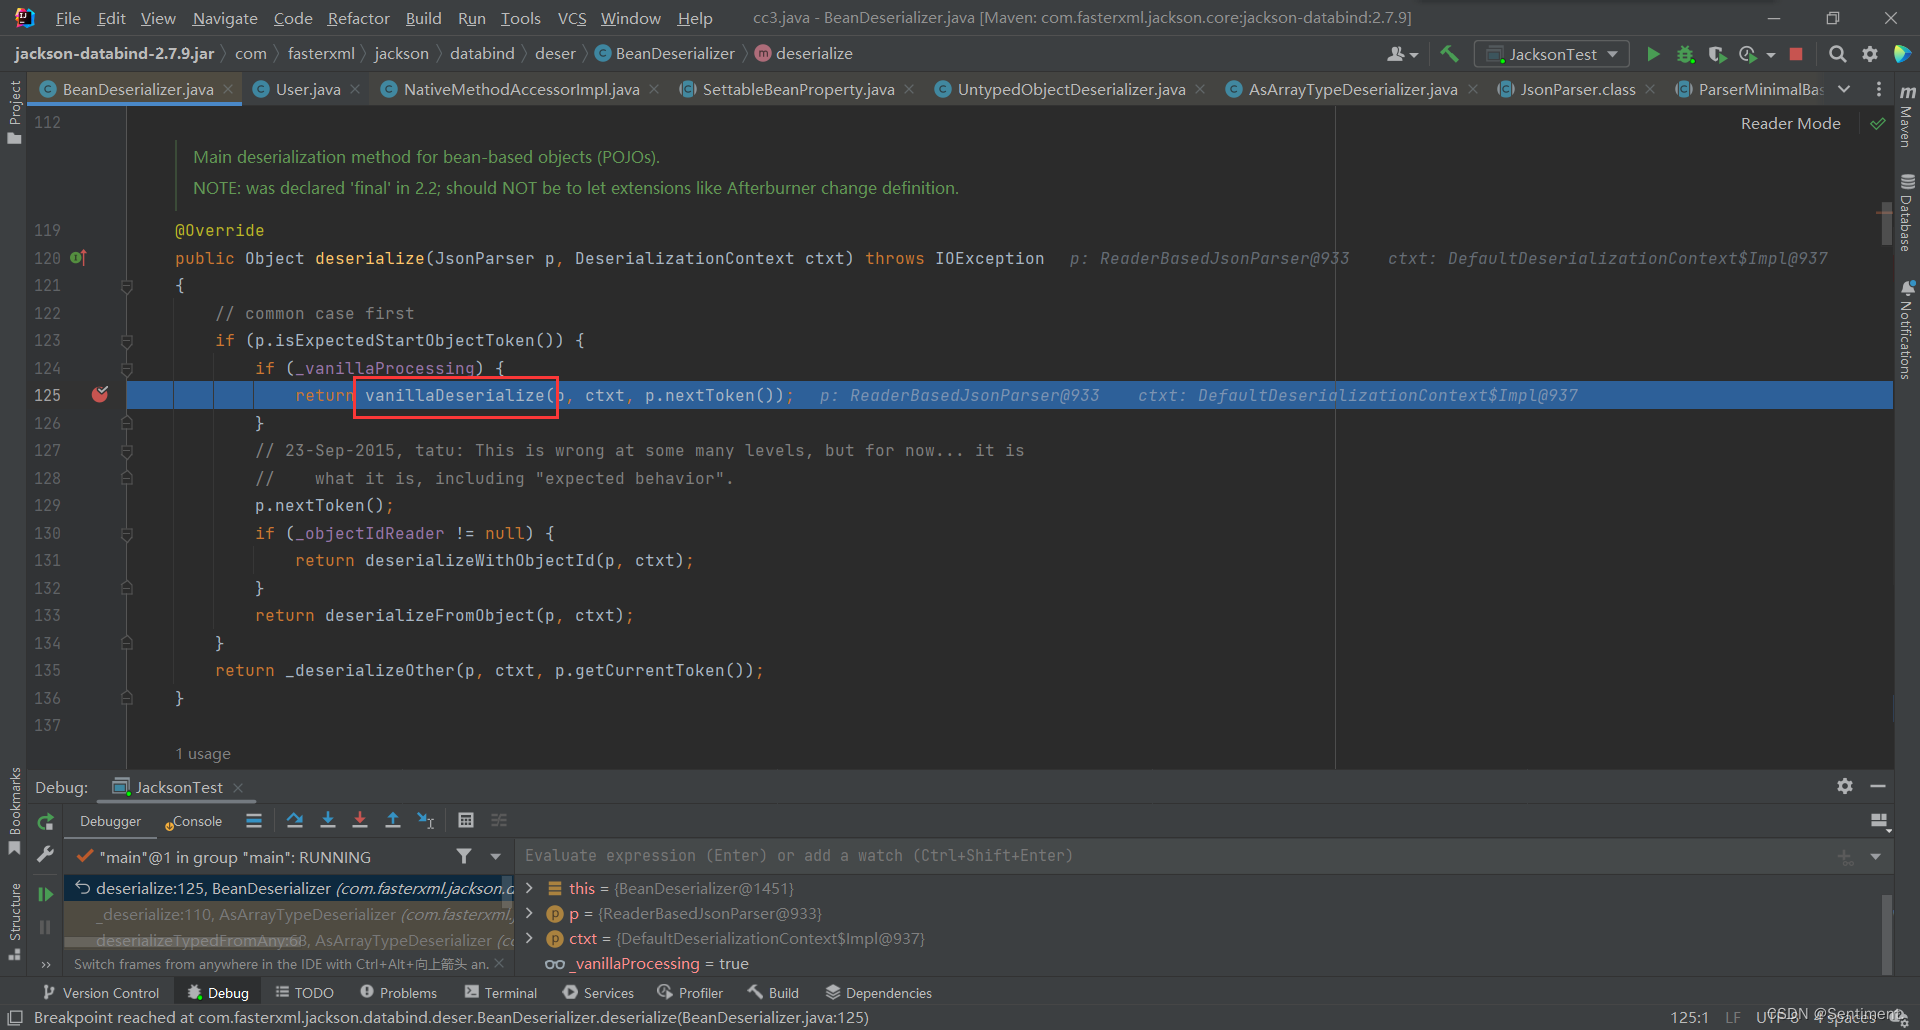
Task: Switch to SettableBeanProperty.java tab
Action: click(798, 89)
